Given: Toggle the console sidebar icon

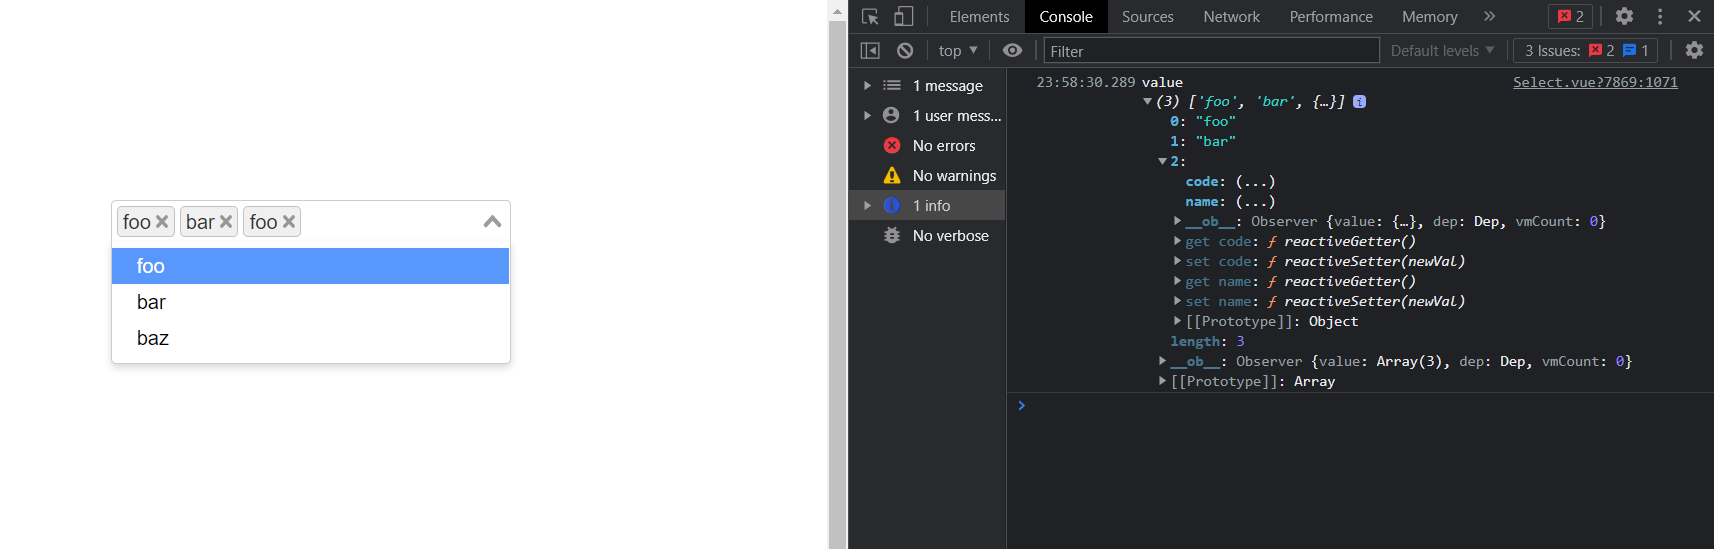Looking at the screenshot, I should coord(870,50).
